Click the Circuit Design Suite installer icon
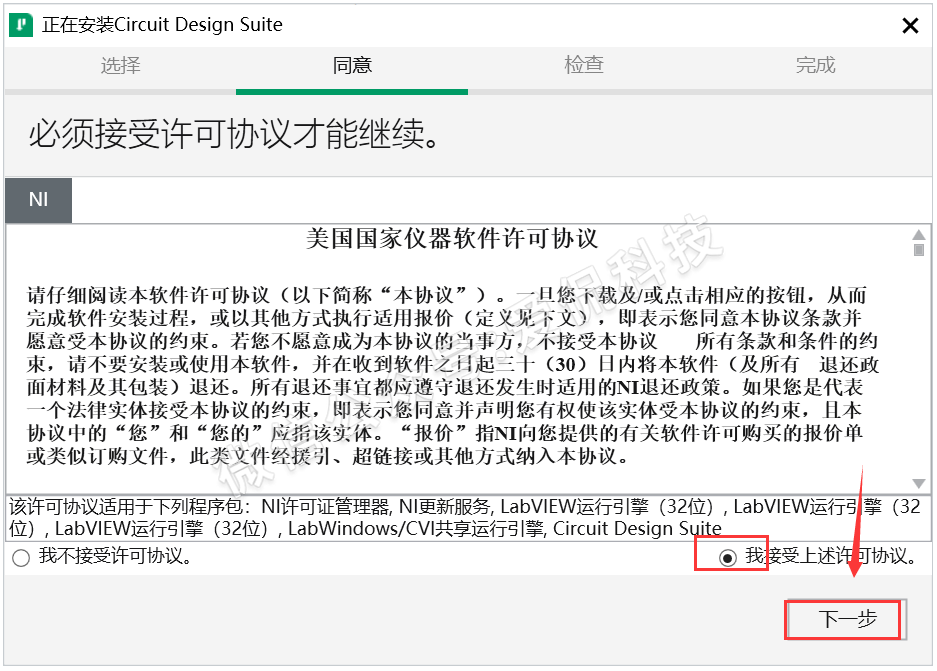 [x=20, y=25]
